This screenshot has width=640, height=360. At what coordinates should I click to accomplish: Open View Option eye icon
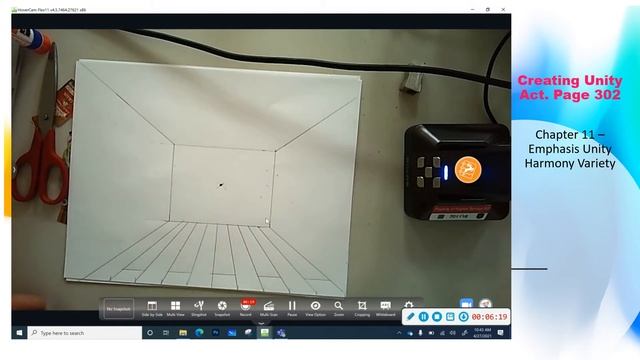pos(316,309)
